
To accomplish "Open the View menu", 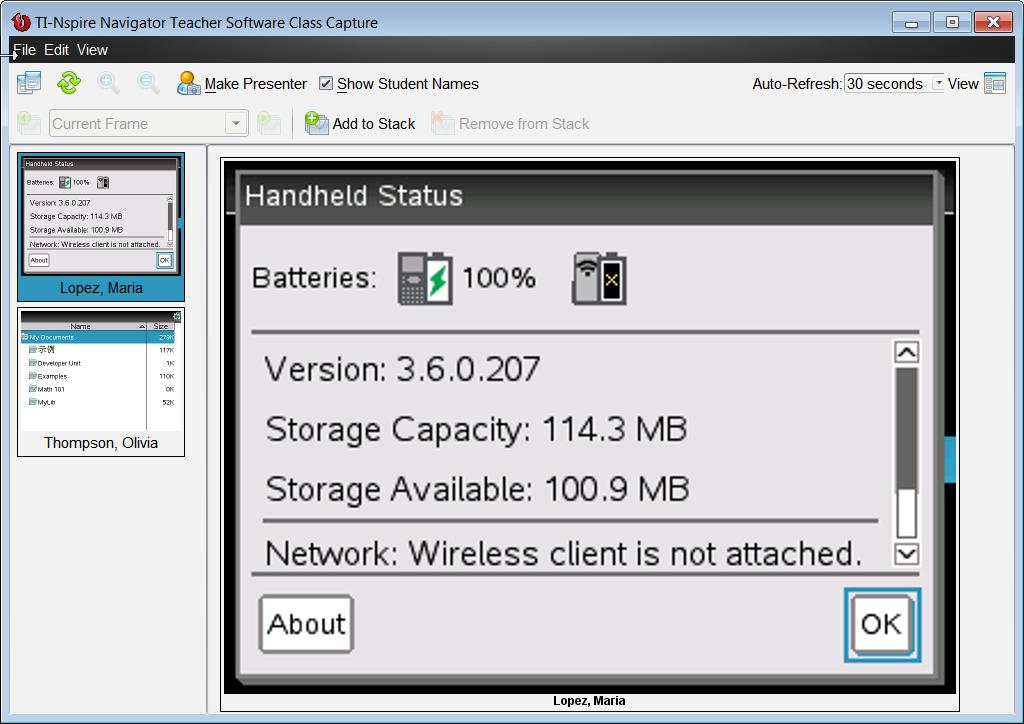I will tap(92, 50).
